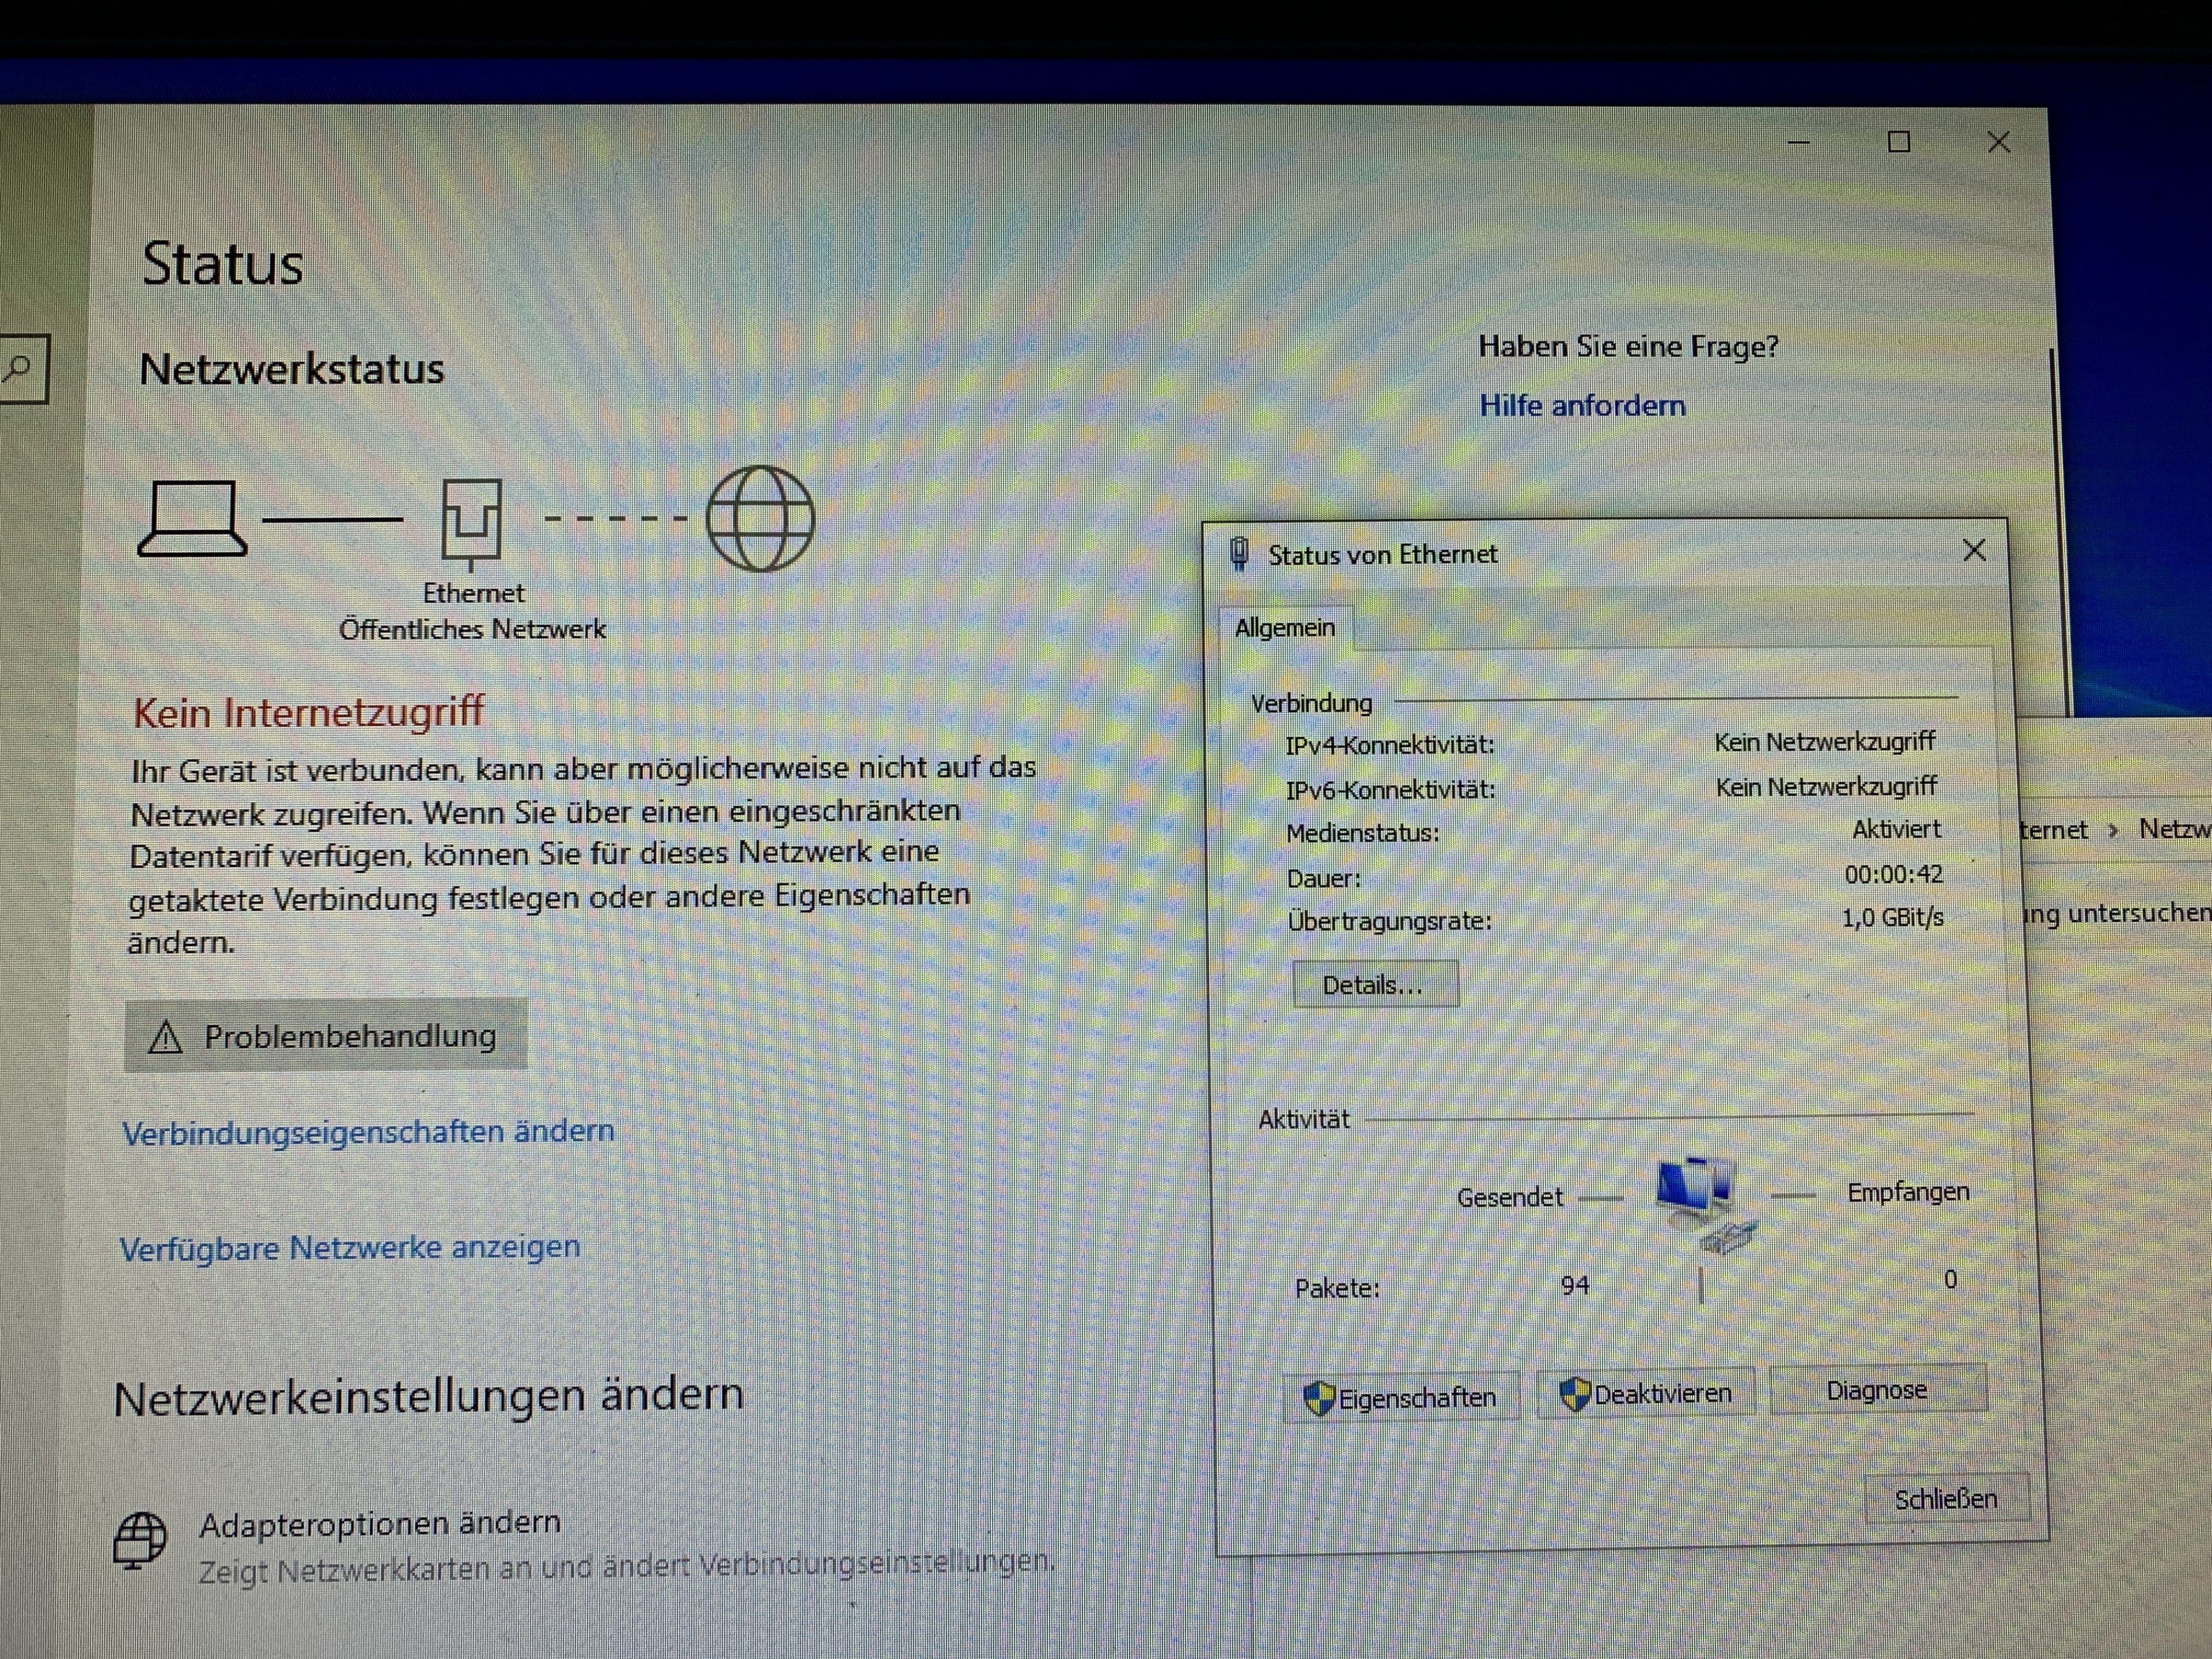
Task: Click the globe internet icon in diagram
Action: [x=760, y=518]
